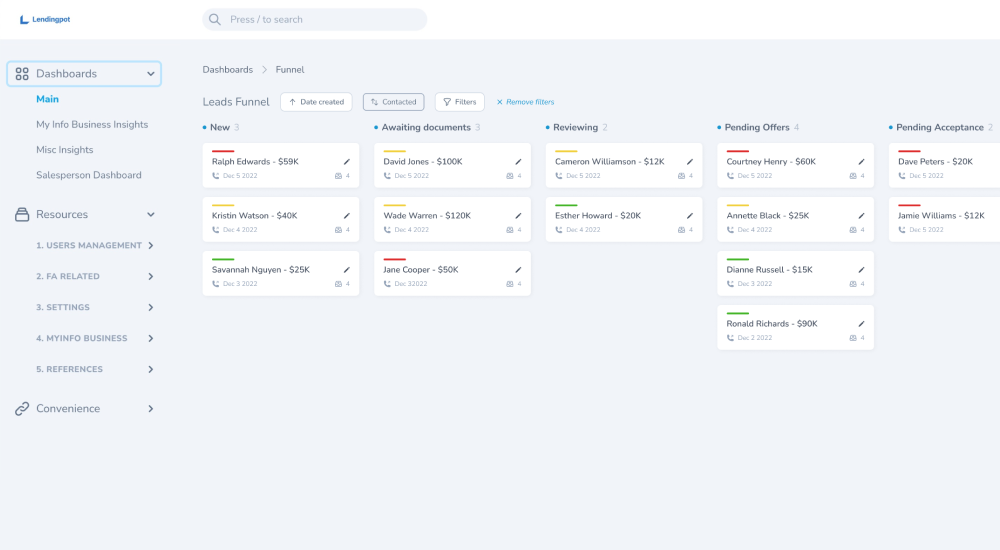Screen dimensions: 1000x550
Task: Collapse the Dashboards menu section
Action: point(151,74)
